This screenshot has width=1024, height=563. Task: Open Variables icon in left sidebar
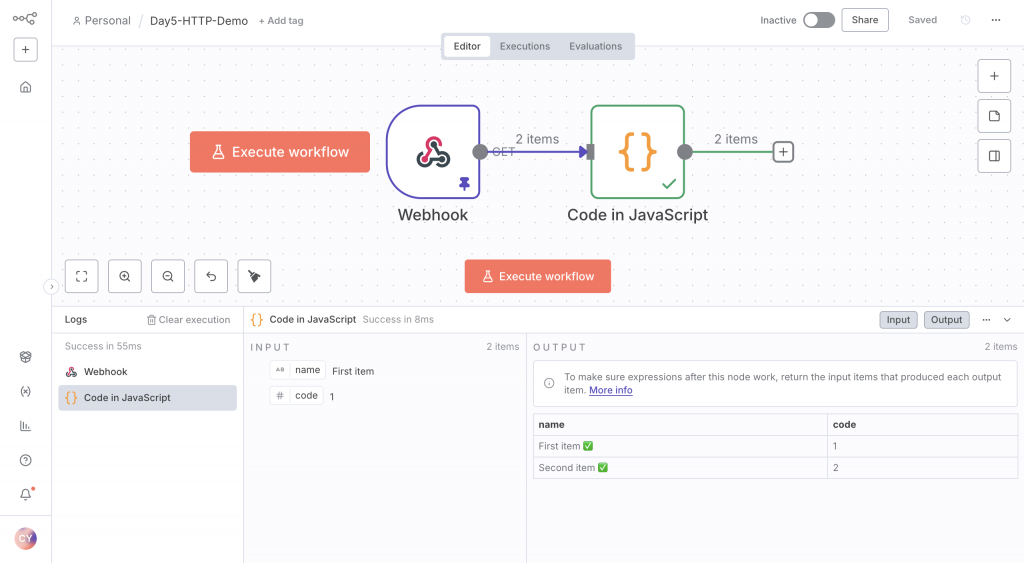[x=25, y=391]
